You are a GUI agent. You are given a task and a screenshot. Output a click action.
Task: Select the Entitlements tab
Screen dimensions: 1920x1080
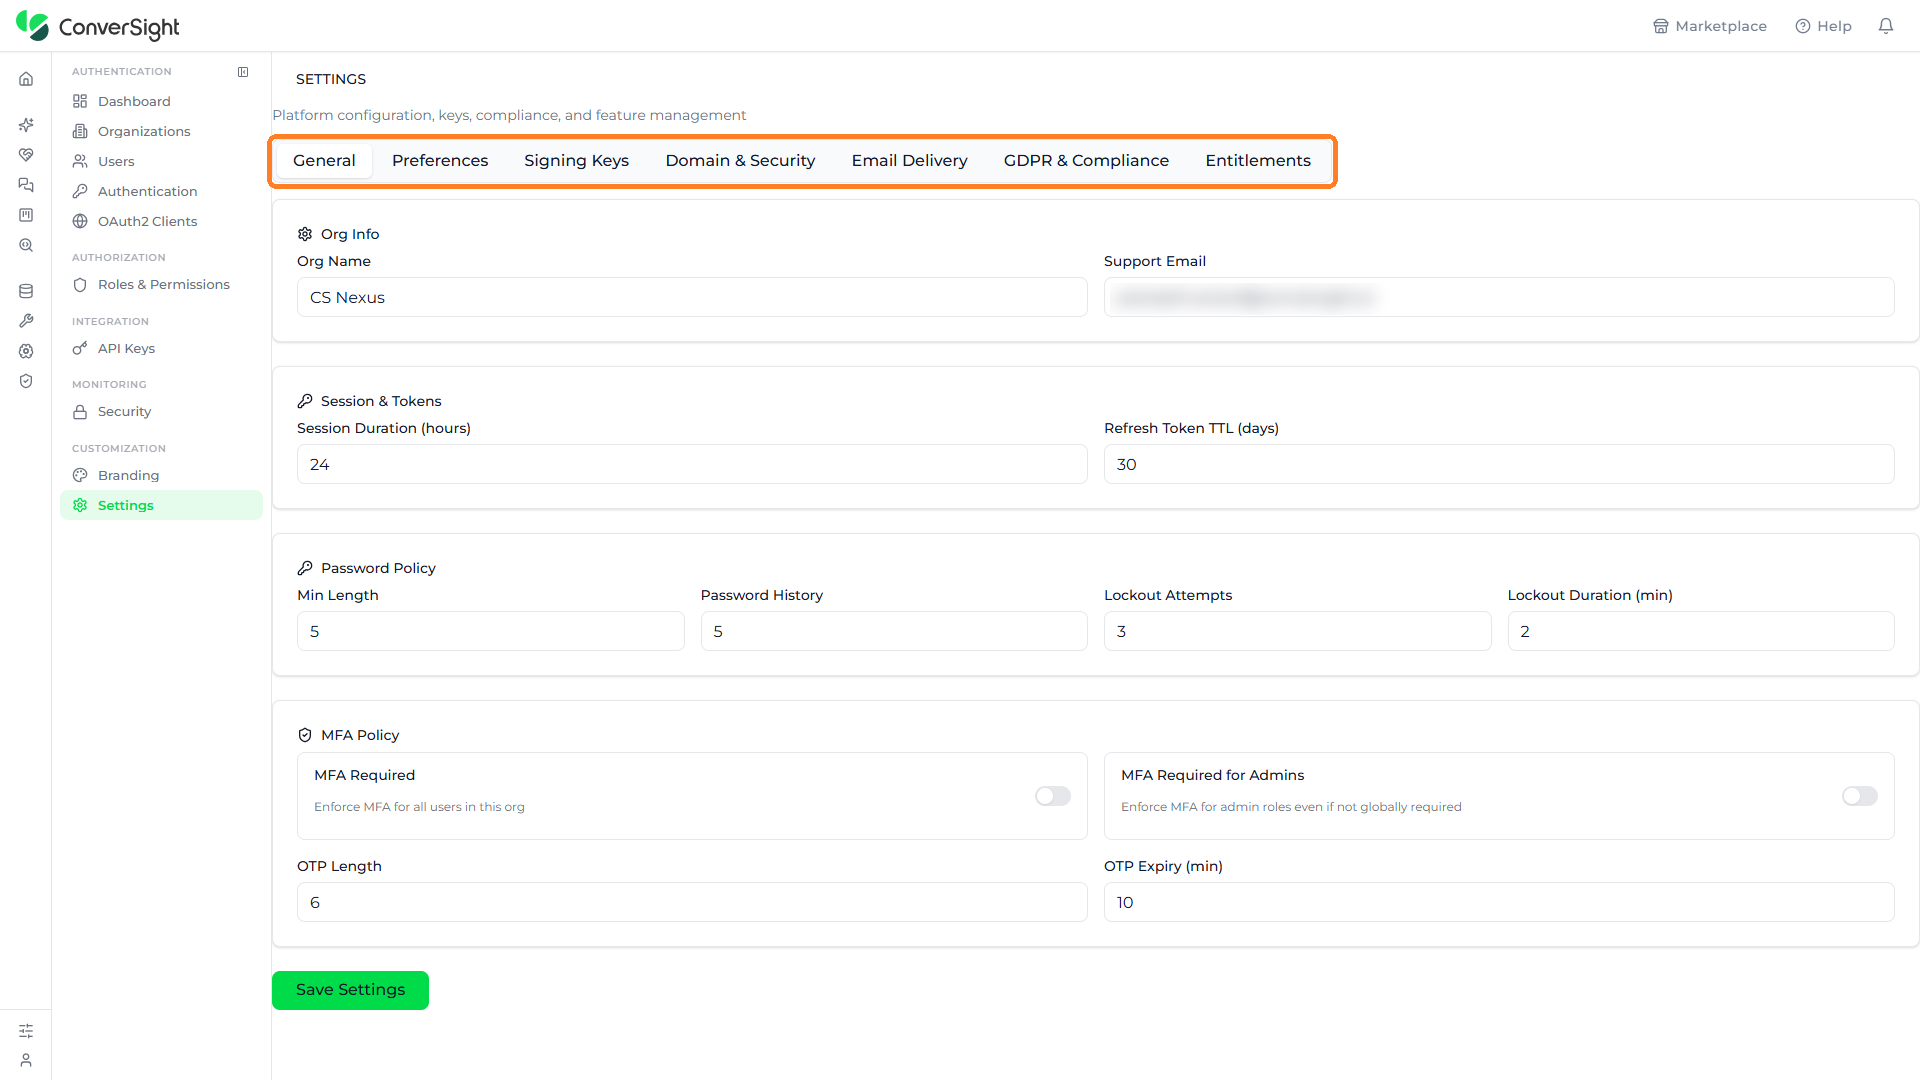(x=1258, y=161)
